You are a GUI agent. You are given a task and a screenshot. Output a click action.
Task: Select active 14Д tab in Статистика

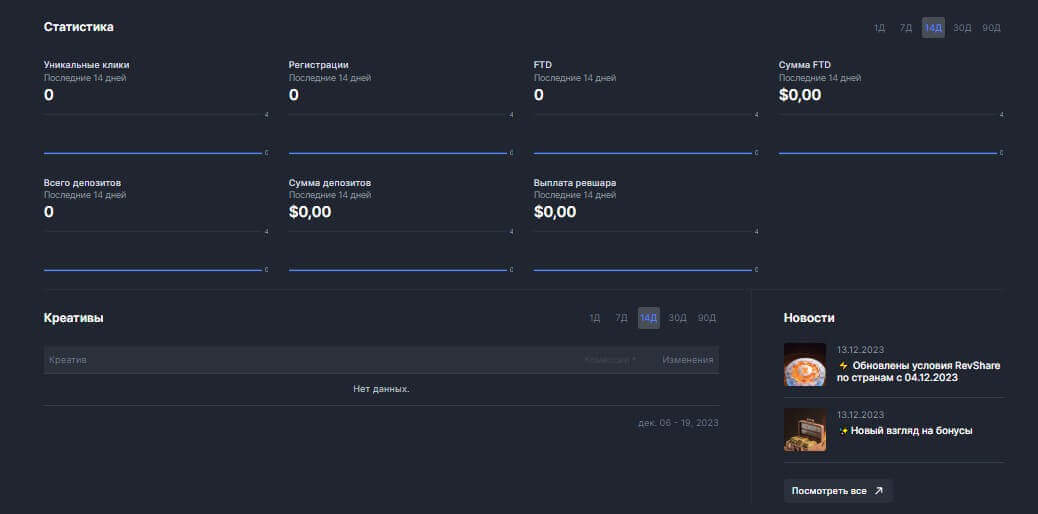pyautogui.click(x=933, y=28)
